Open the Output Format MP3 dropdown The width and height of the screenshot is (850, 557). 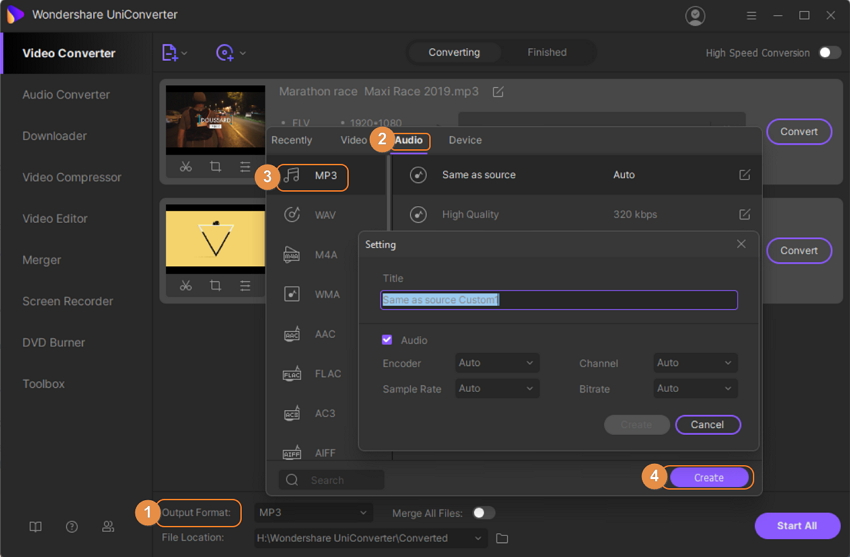click(313, 513)
